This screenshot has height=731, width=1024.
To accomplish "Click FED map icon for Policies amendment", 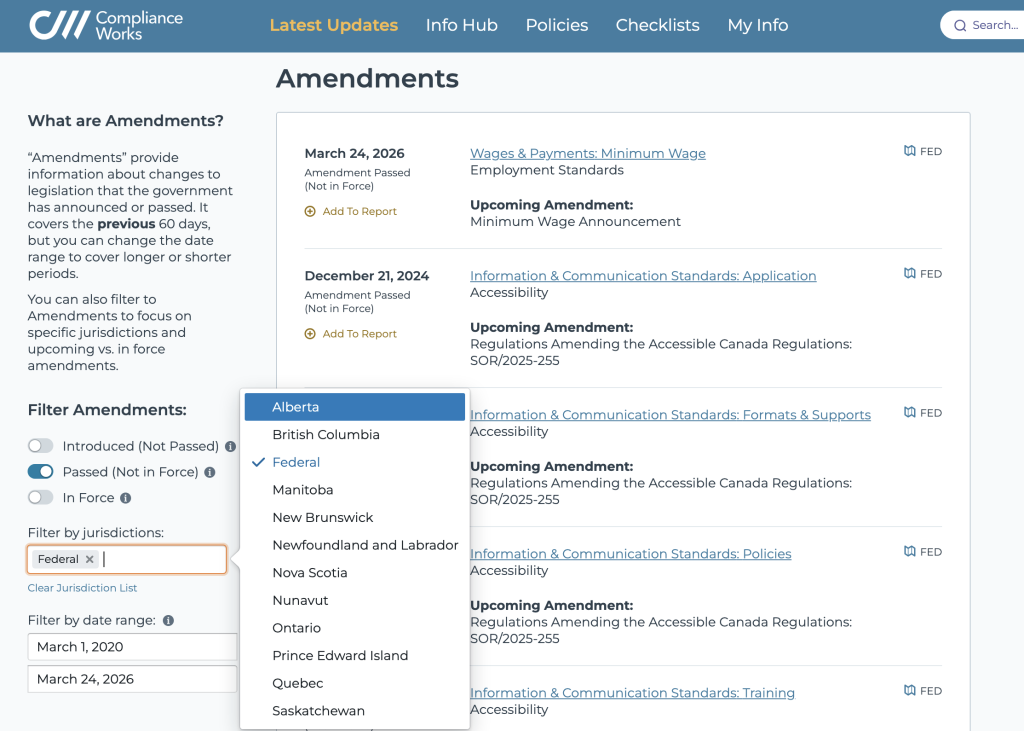I will (x=909, y=551).
